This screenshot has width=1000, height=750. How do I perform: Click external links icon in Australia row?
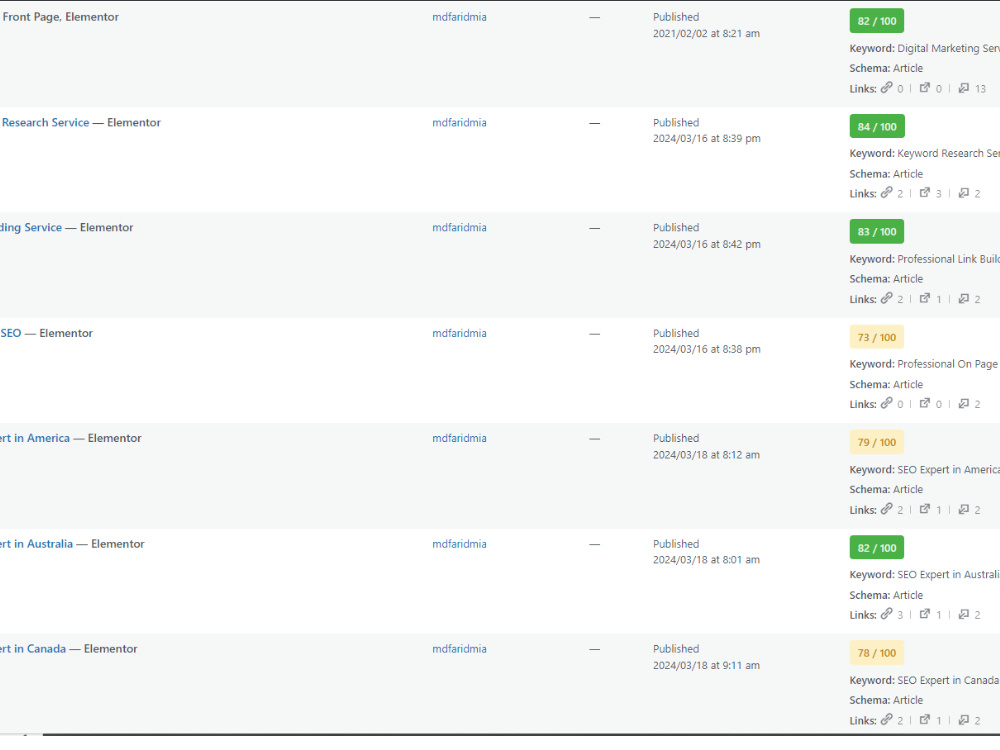click(925, 614)
